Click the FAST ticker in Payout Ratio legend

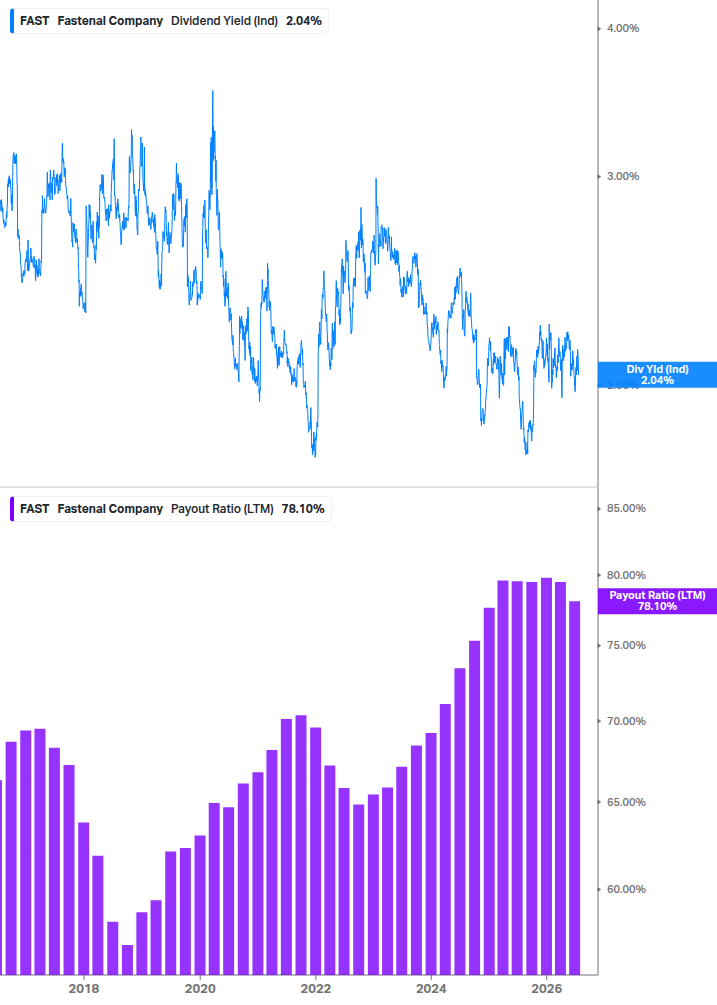(x=35, y=509)
